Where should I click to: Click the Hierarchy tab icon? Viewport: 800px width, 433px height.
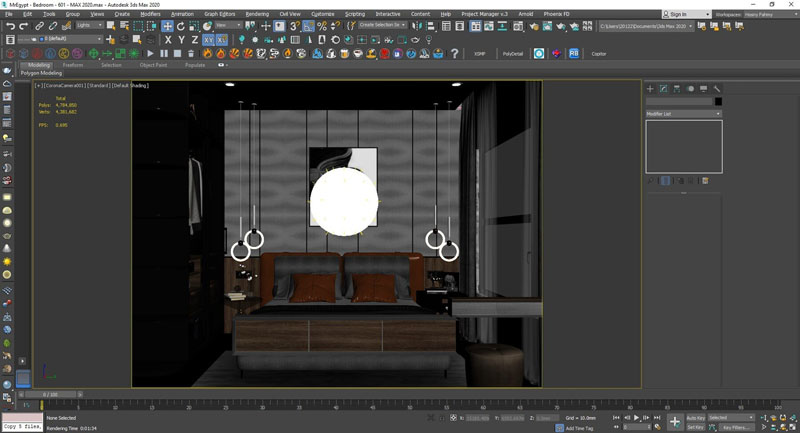[x=677, y=89]
